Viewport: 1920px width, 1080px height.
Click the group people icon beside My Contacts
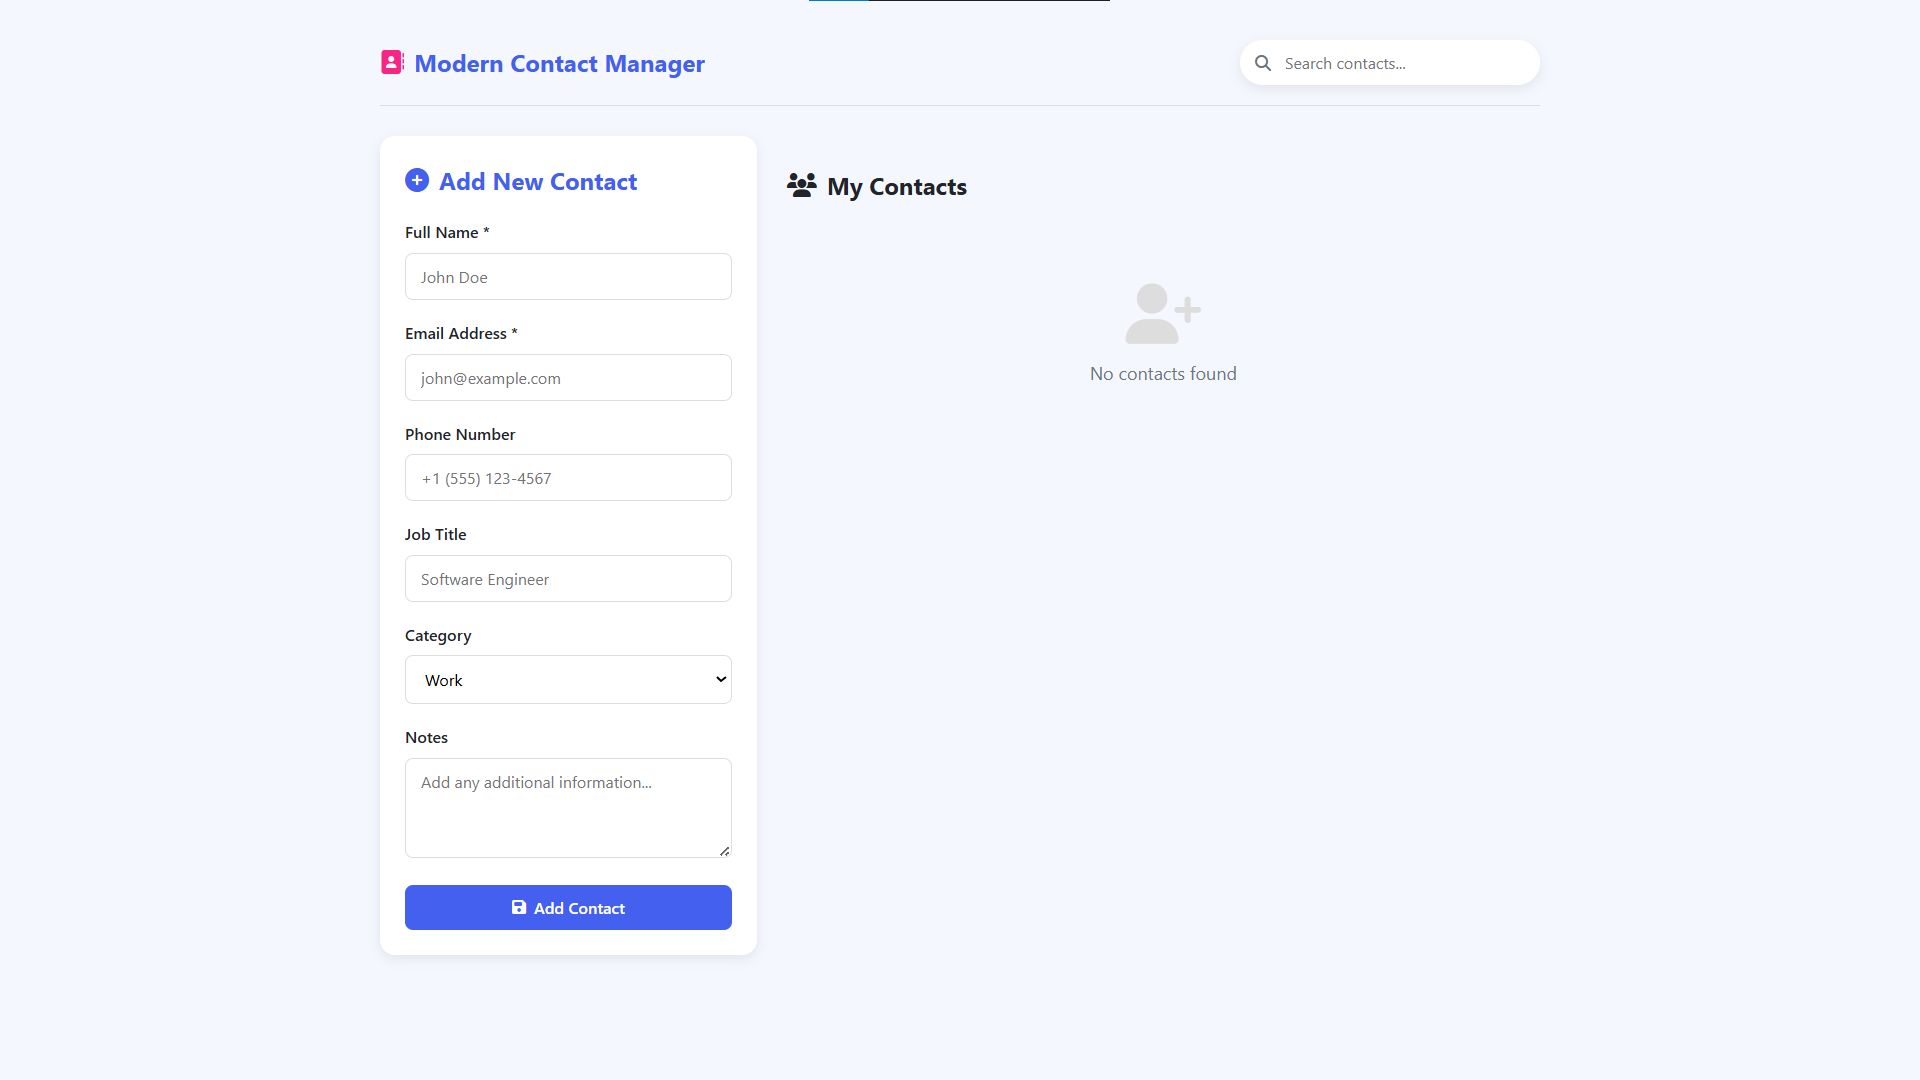point(802,186)
